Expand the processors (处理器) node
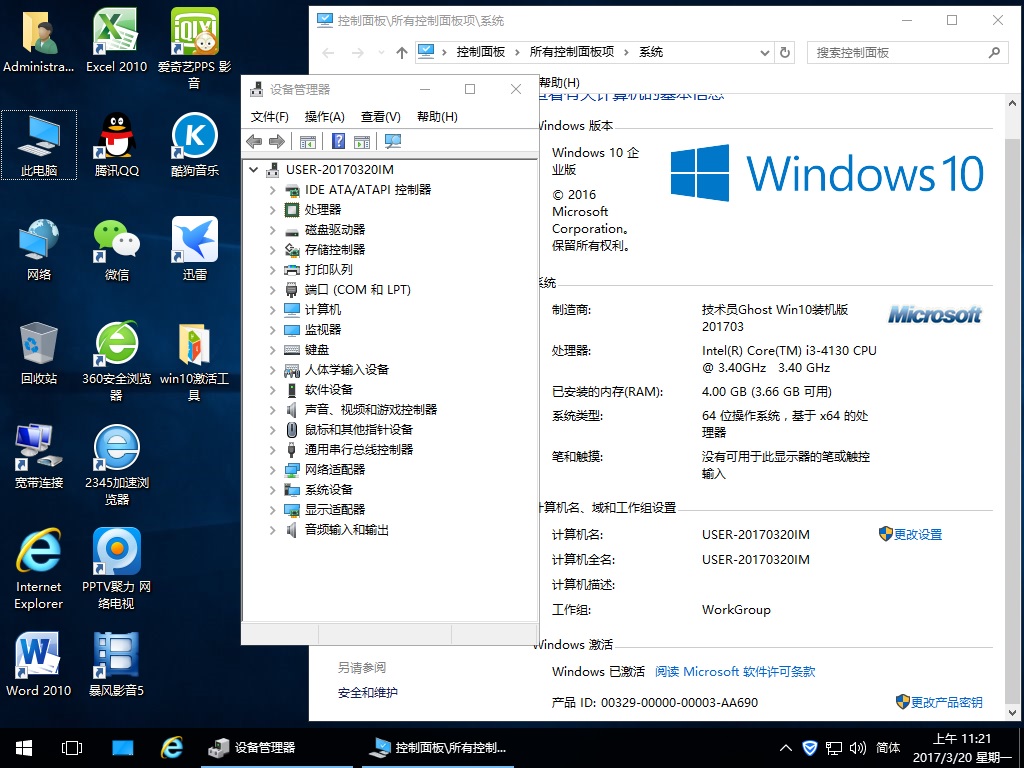This screenshot has width=1024, height=768. coord(272,210)
